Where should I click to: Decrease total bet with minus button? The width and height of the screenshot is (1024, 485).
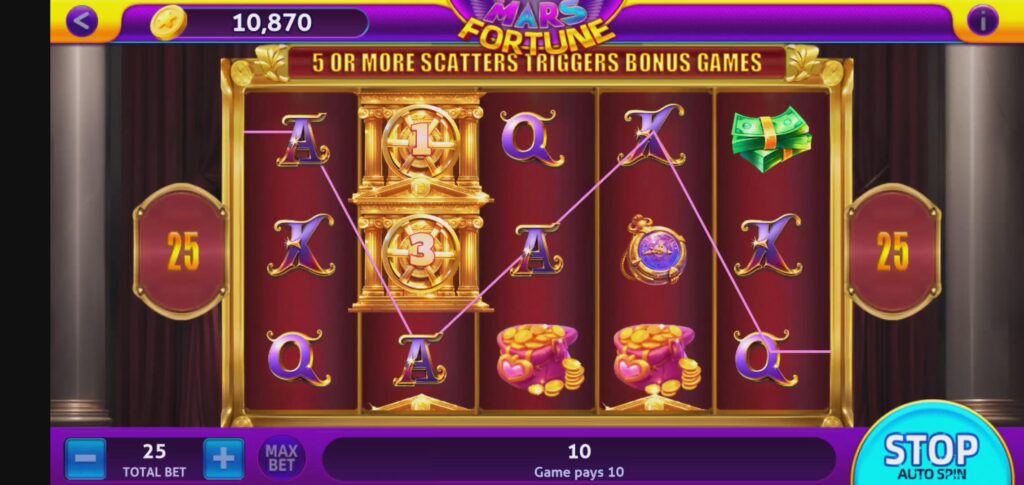(x=86, y=459)
